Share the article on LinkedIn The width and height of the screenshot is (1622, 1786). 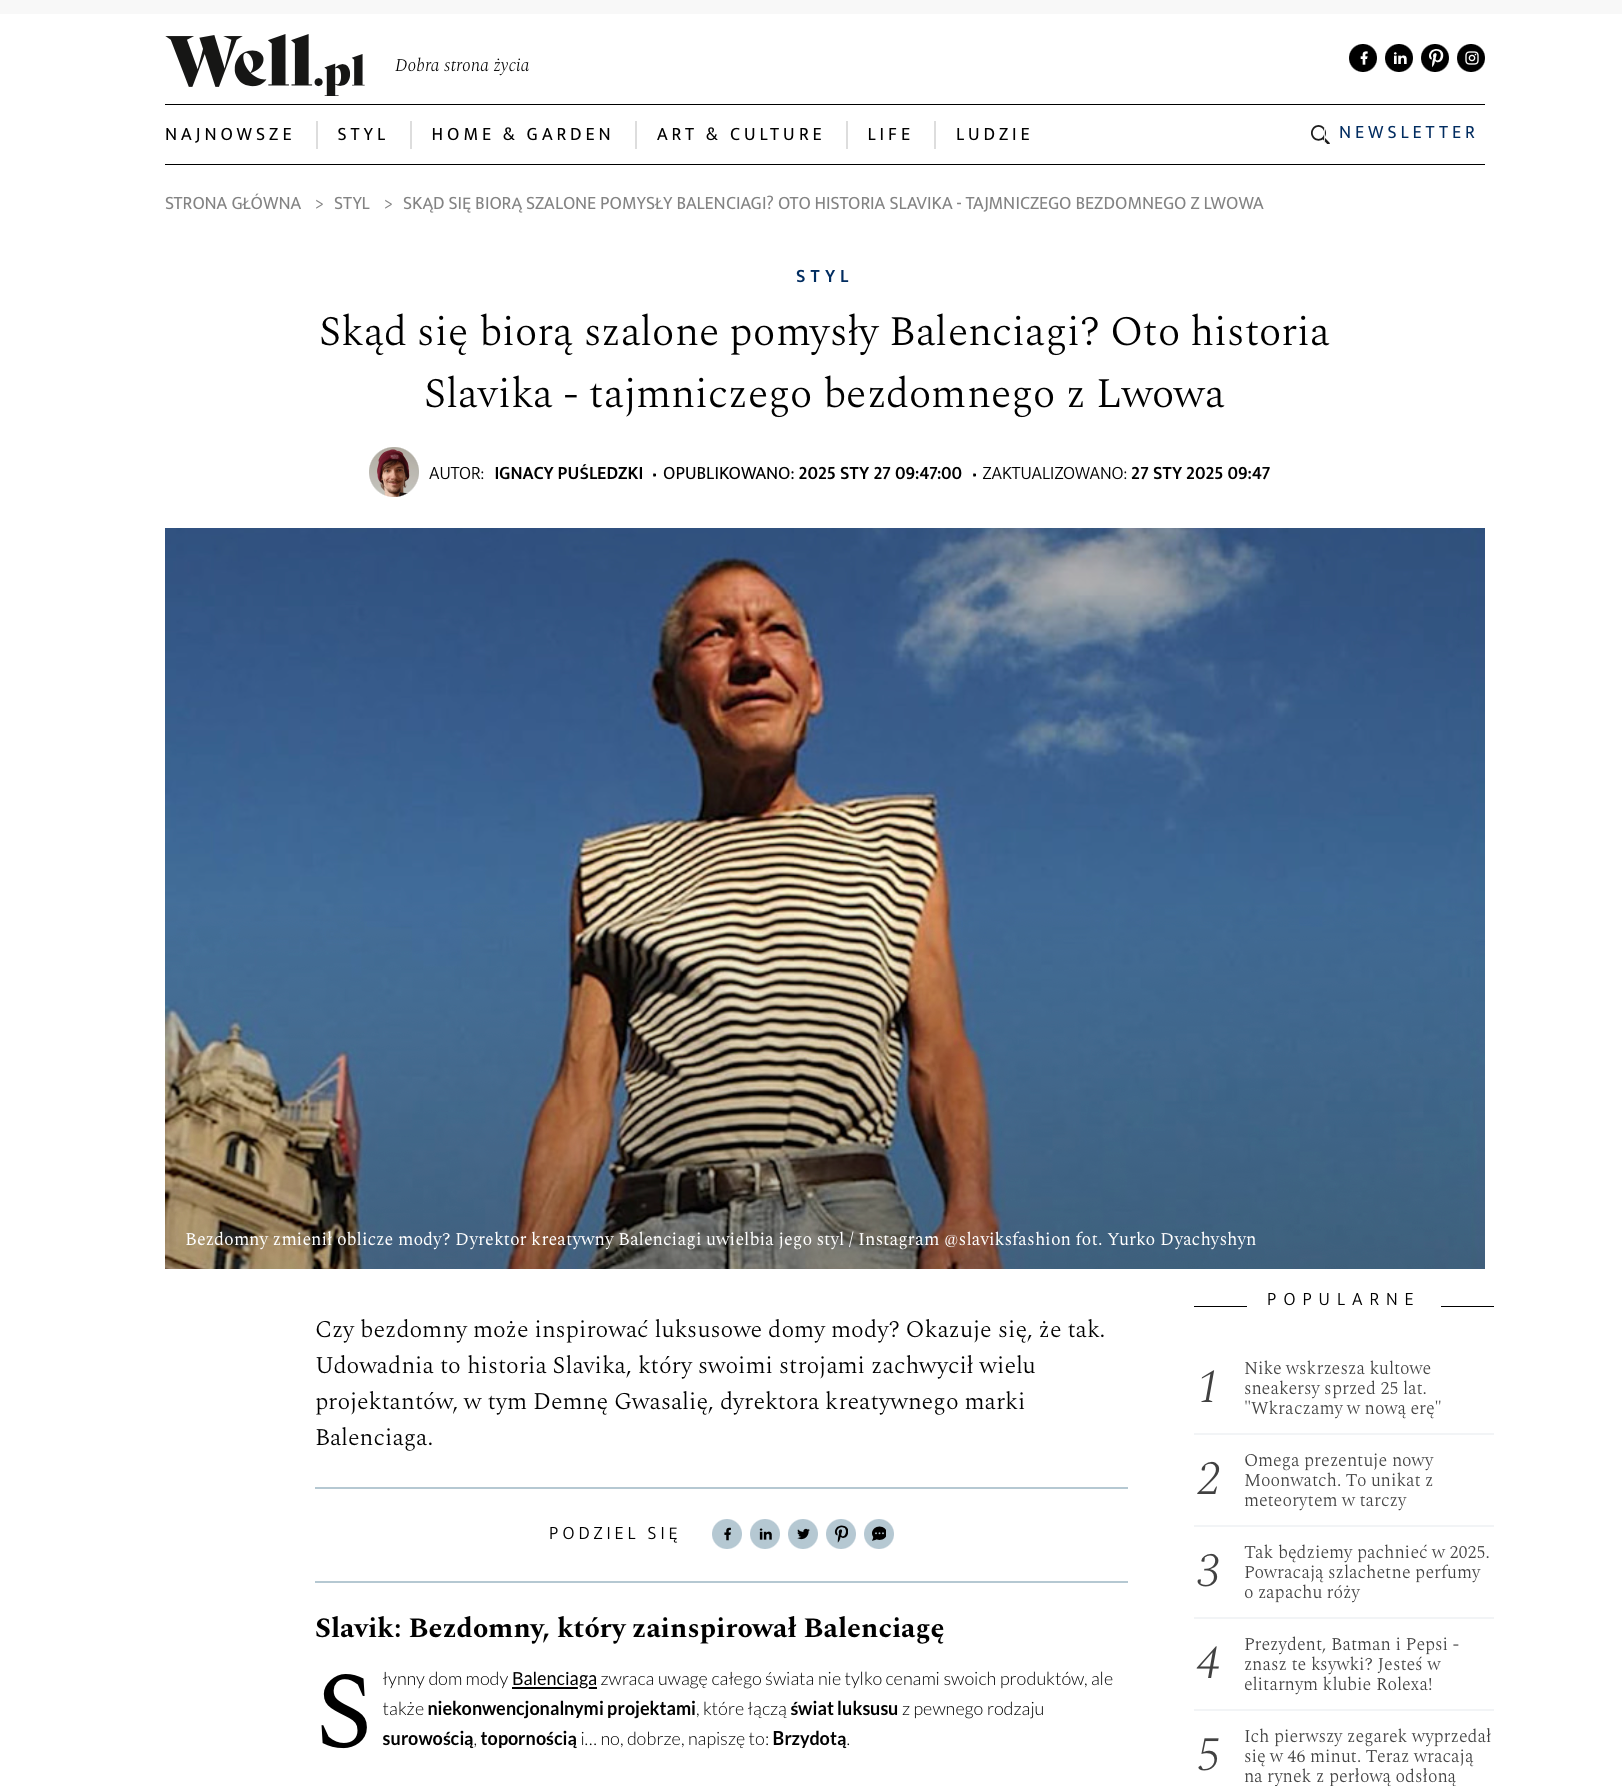click(x=765, y=1534)
